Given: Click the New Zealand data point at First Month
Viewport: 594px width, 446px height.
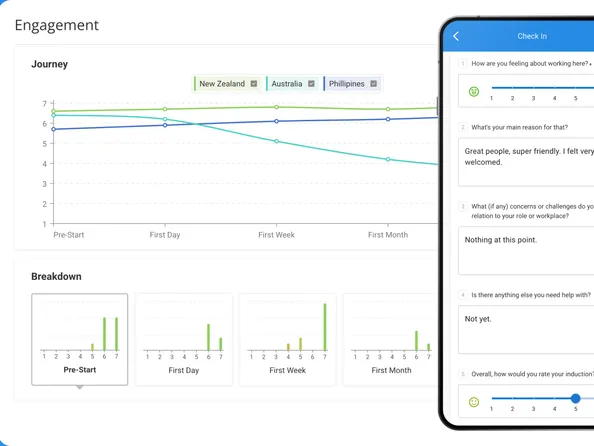Looking at the screenshot, I should (388, 109).
